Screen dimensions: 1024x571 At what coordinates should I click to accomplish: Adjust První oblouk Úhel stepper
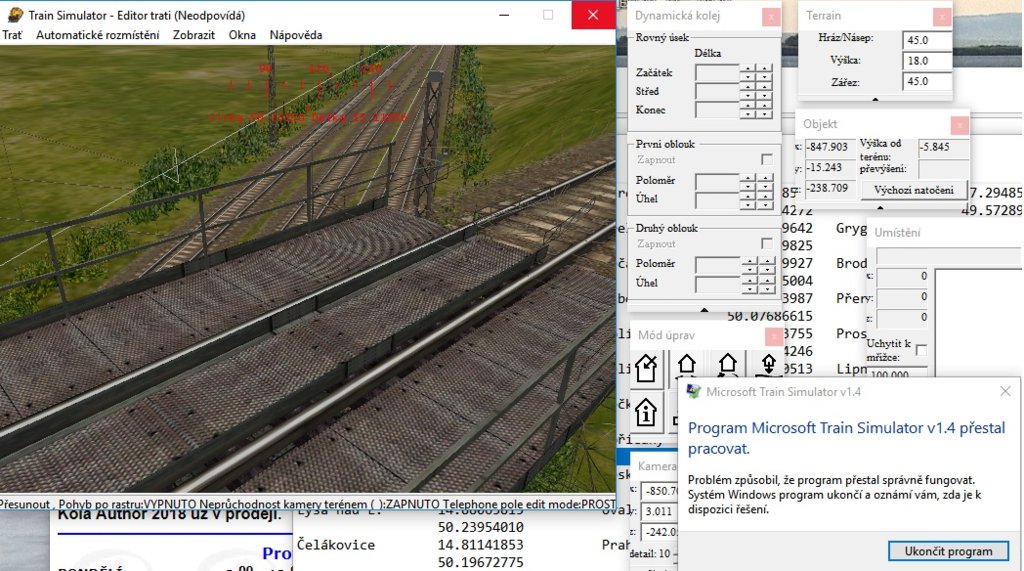tap(758, 200)
